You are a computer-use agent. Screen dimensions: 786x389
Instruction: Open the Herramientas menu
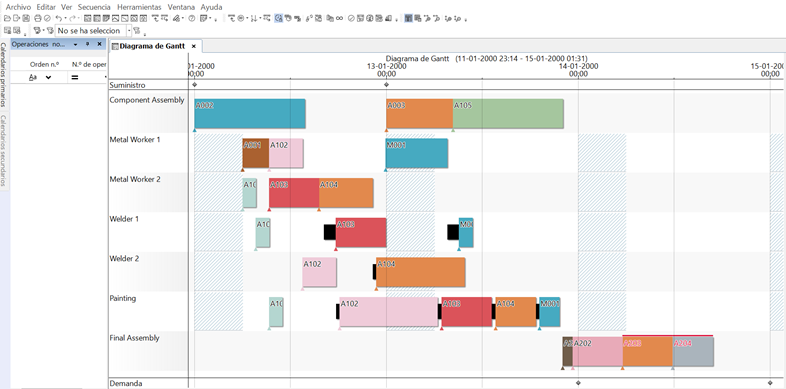point(139,7)
